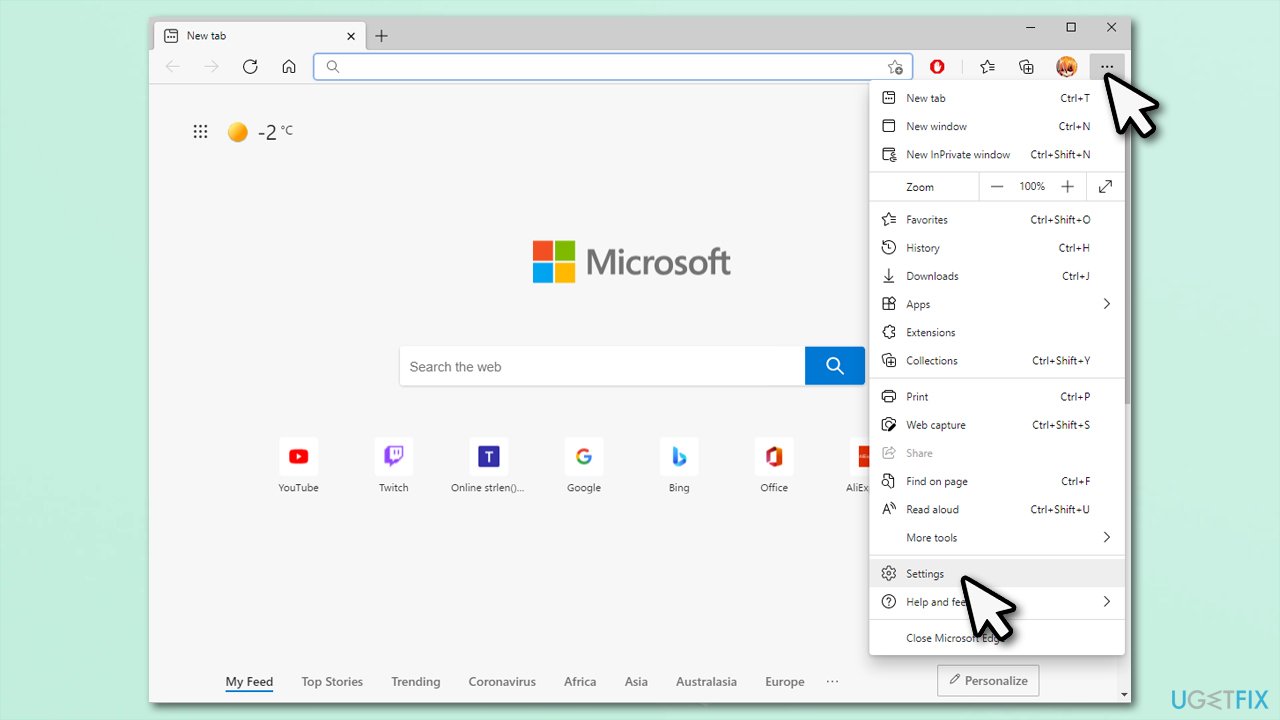Expand the More tools submenu
The image size is (1280, 720).
1106,537
